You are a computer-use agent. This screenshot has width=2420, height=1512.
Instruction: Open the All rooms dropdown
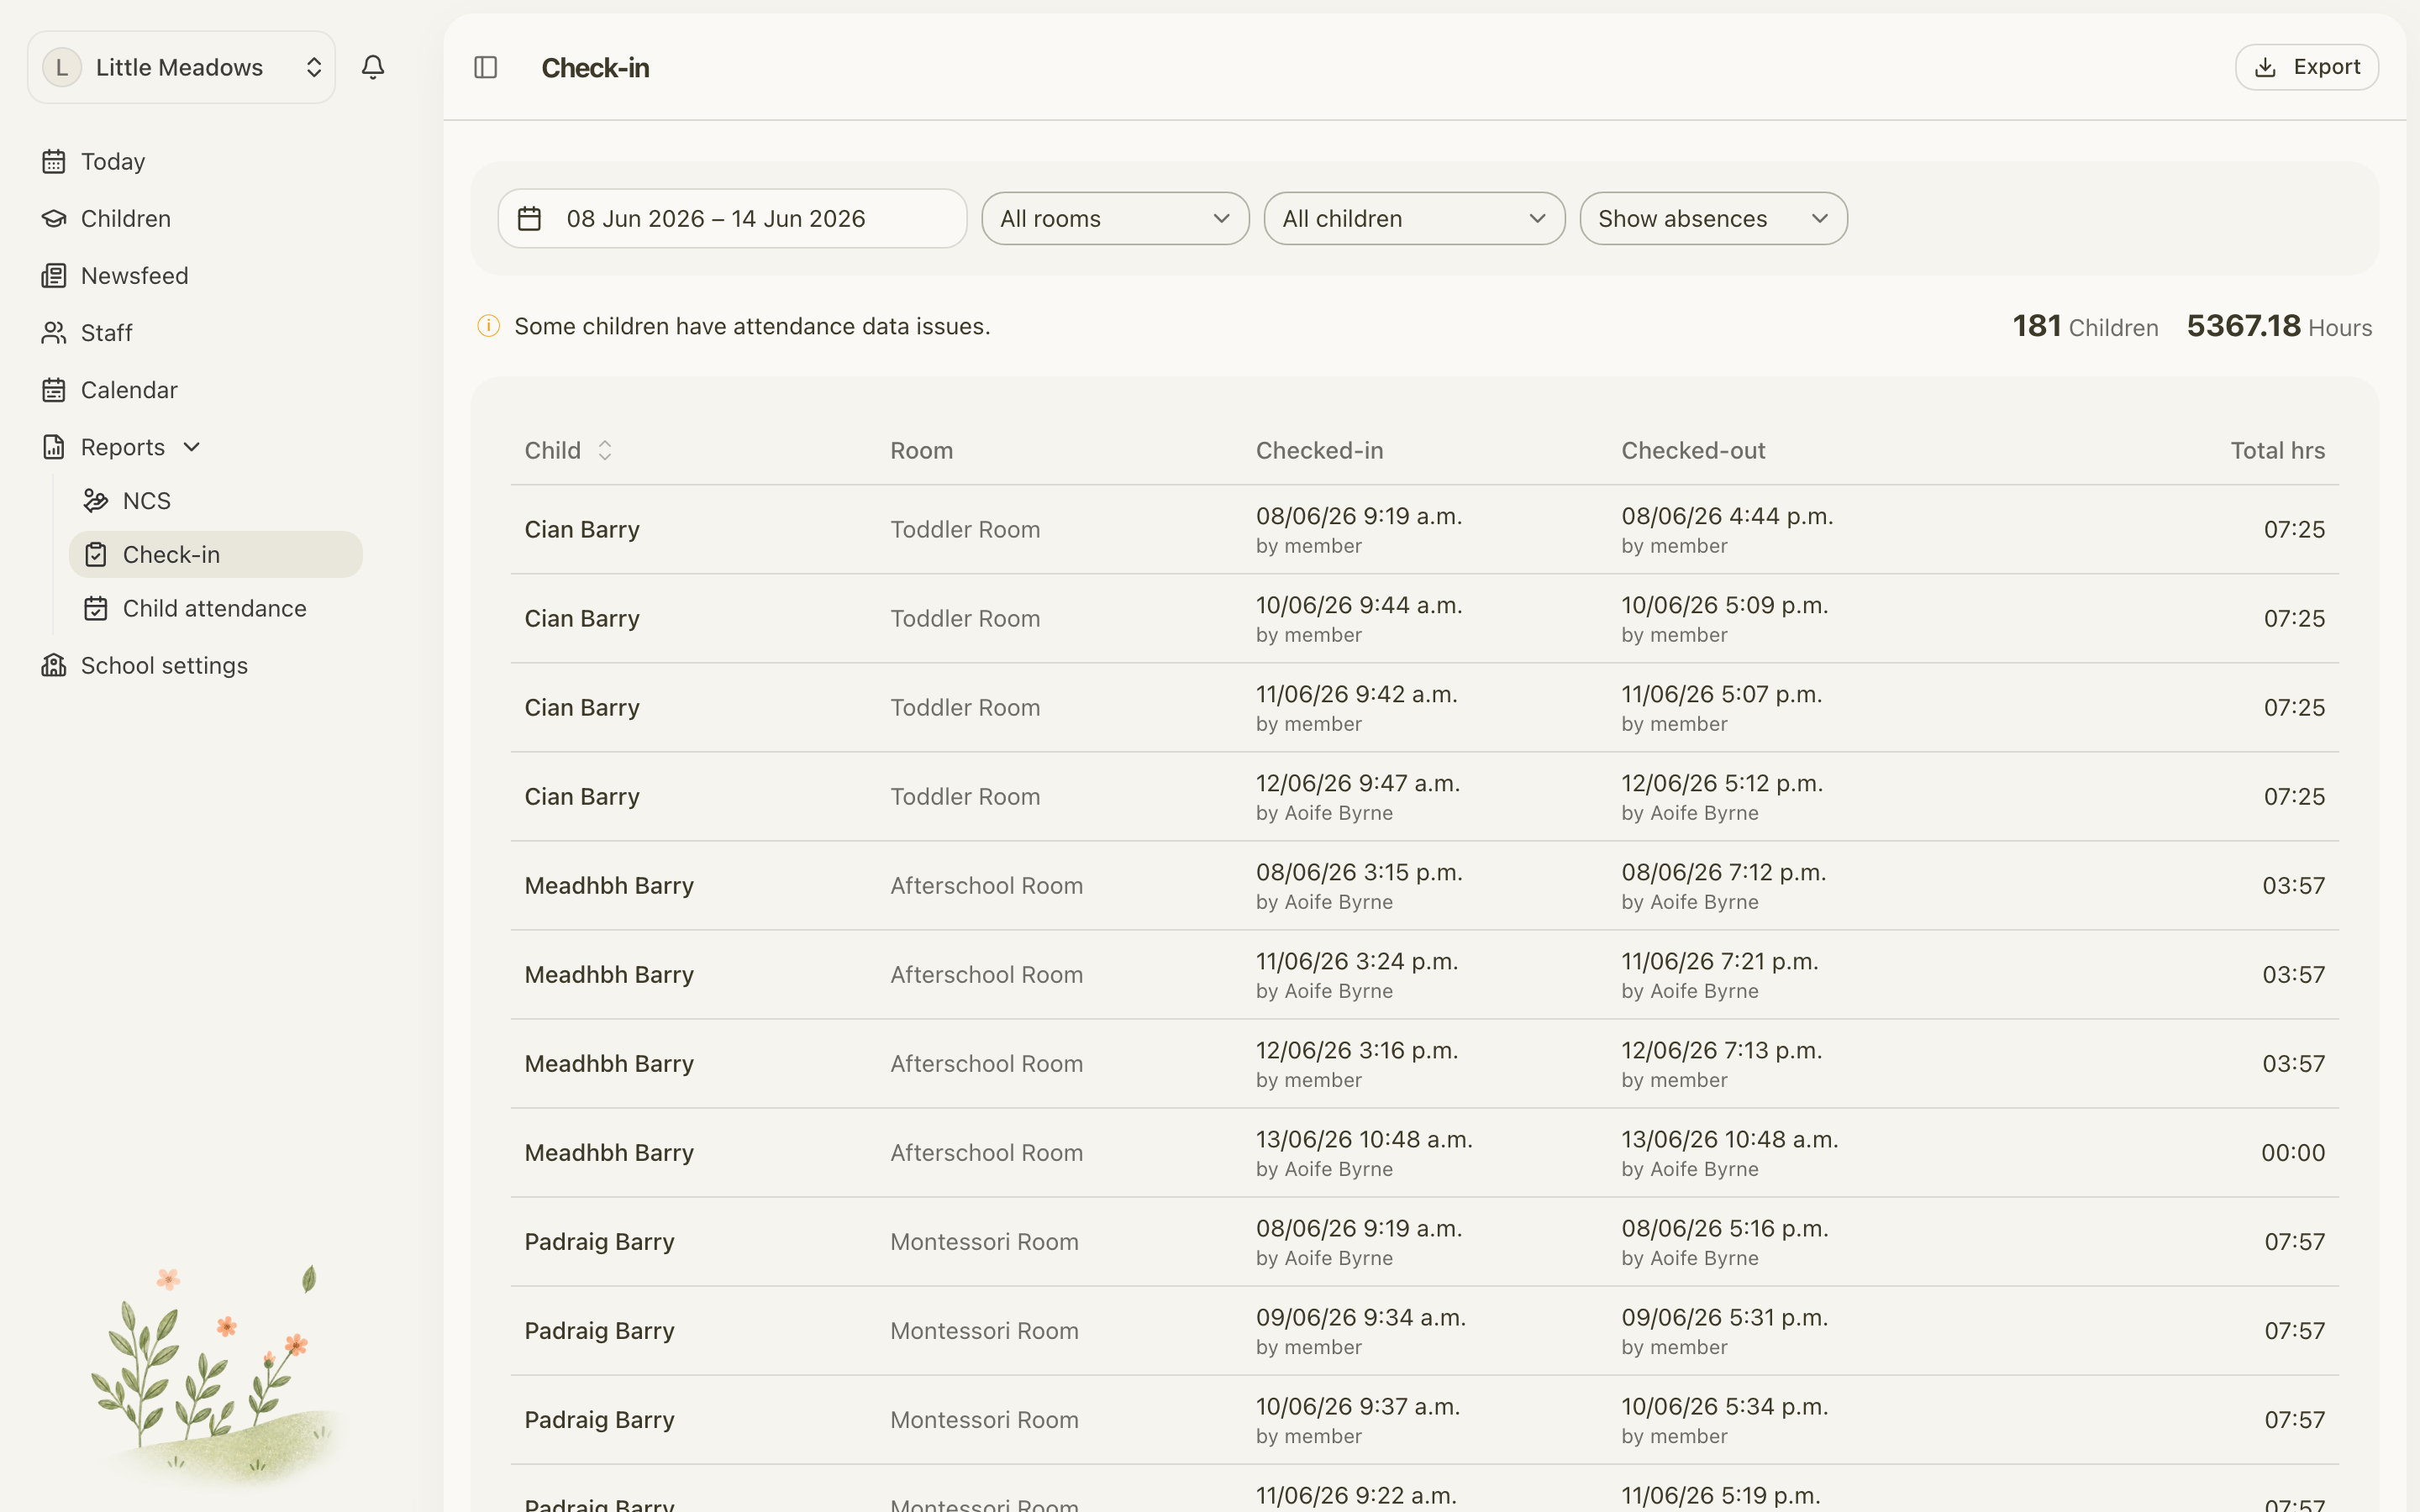pos(1115,218)
